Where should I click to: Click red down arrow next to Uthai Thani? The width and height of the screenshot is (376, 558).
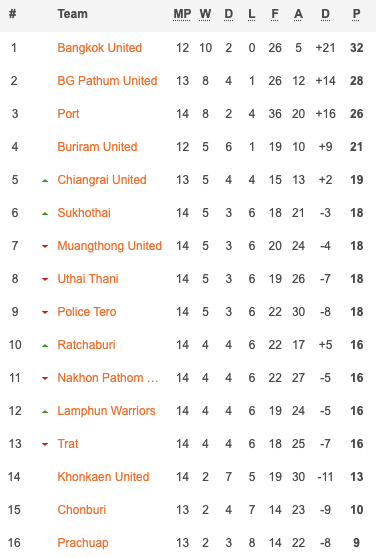(x=45, y=279)
